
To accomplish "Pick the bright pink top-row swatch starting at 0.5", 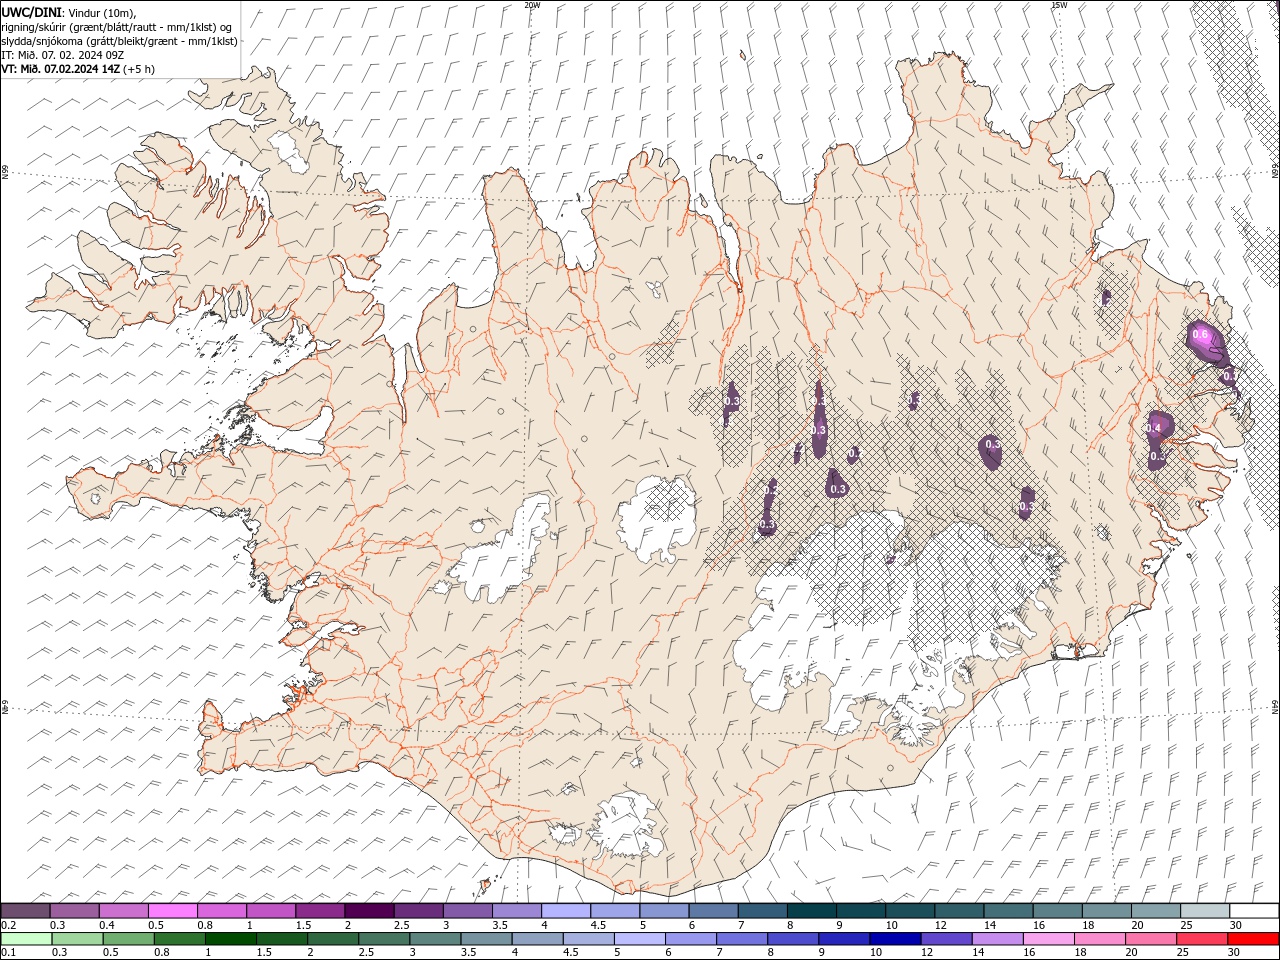I will click(x=172, y=911).
